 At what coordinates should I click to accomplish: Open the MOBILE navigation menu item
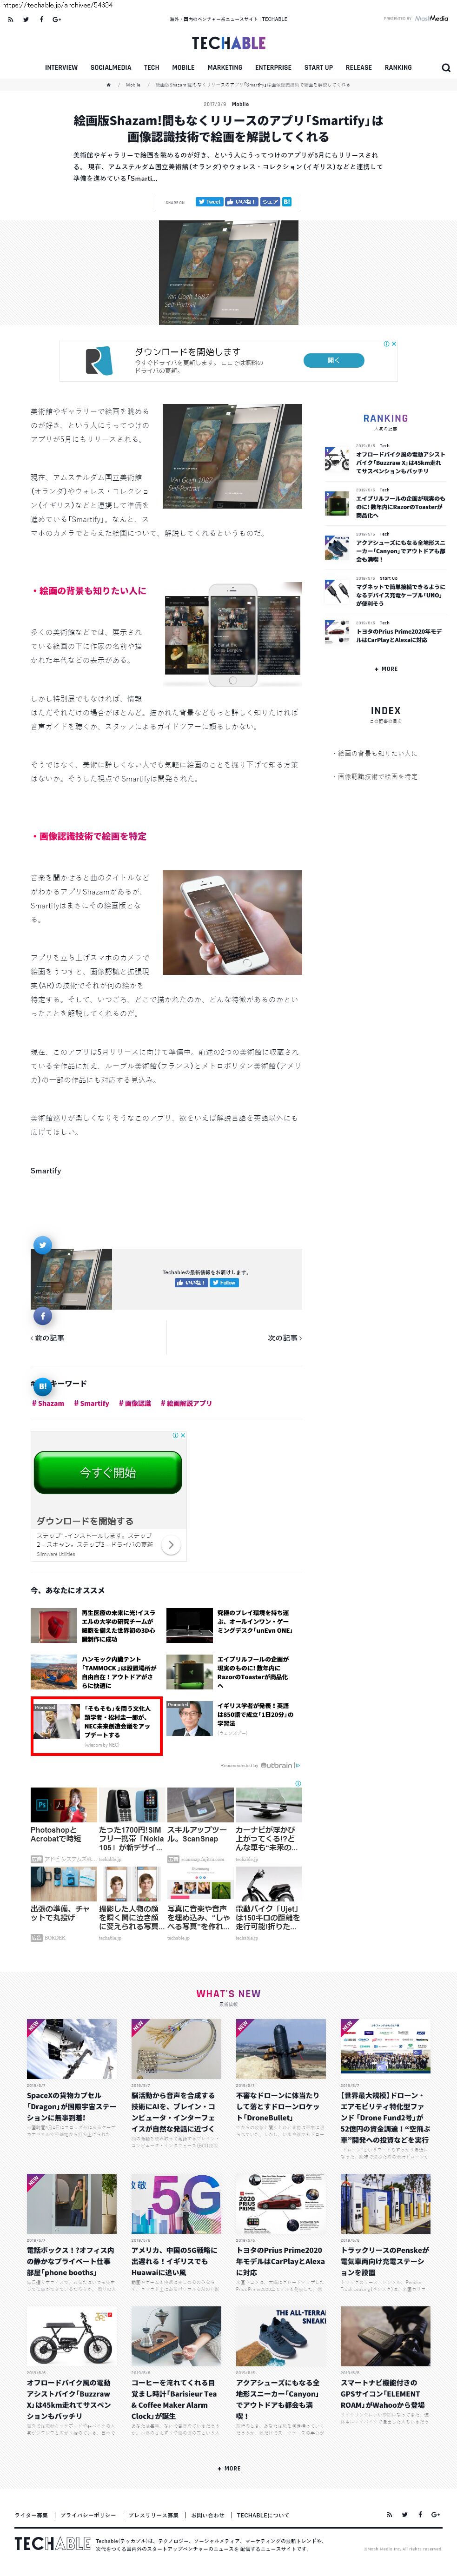coord(183,68)
